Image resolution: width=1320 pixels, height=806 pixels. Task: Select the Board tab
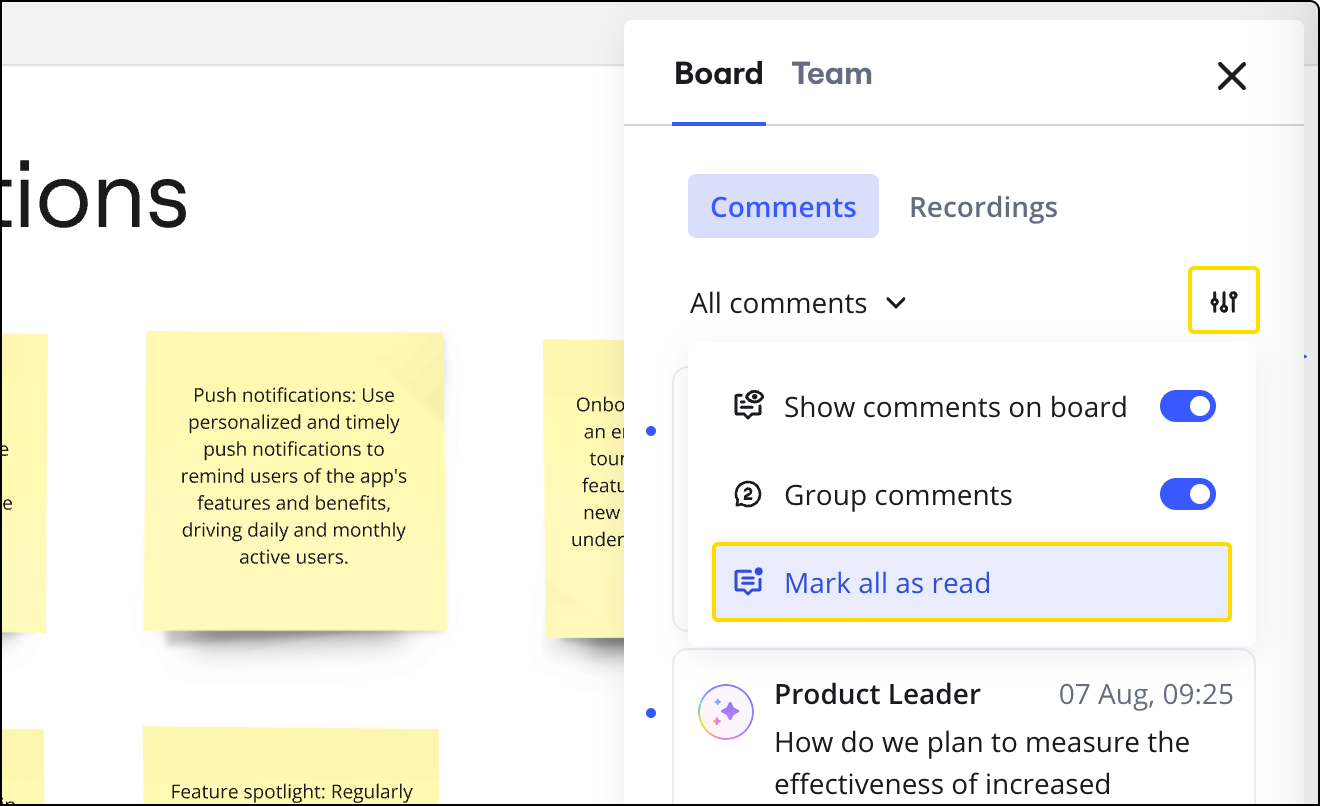718,74
